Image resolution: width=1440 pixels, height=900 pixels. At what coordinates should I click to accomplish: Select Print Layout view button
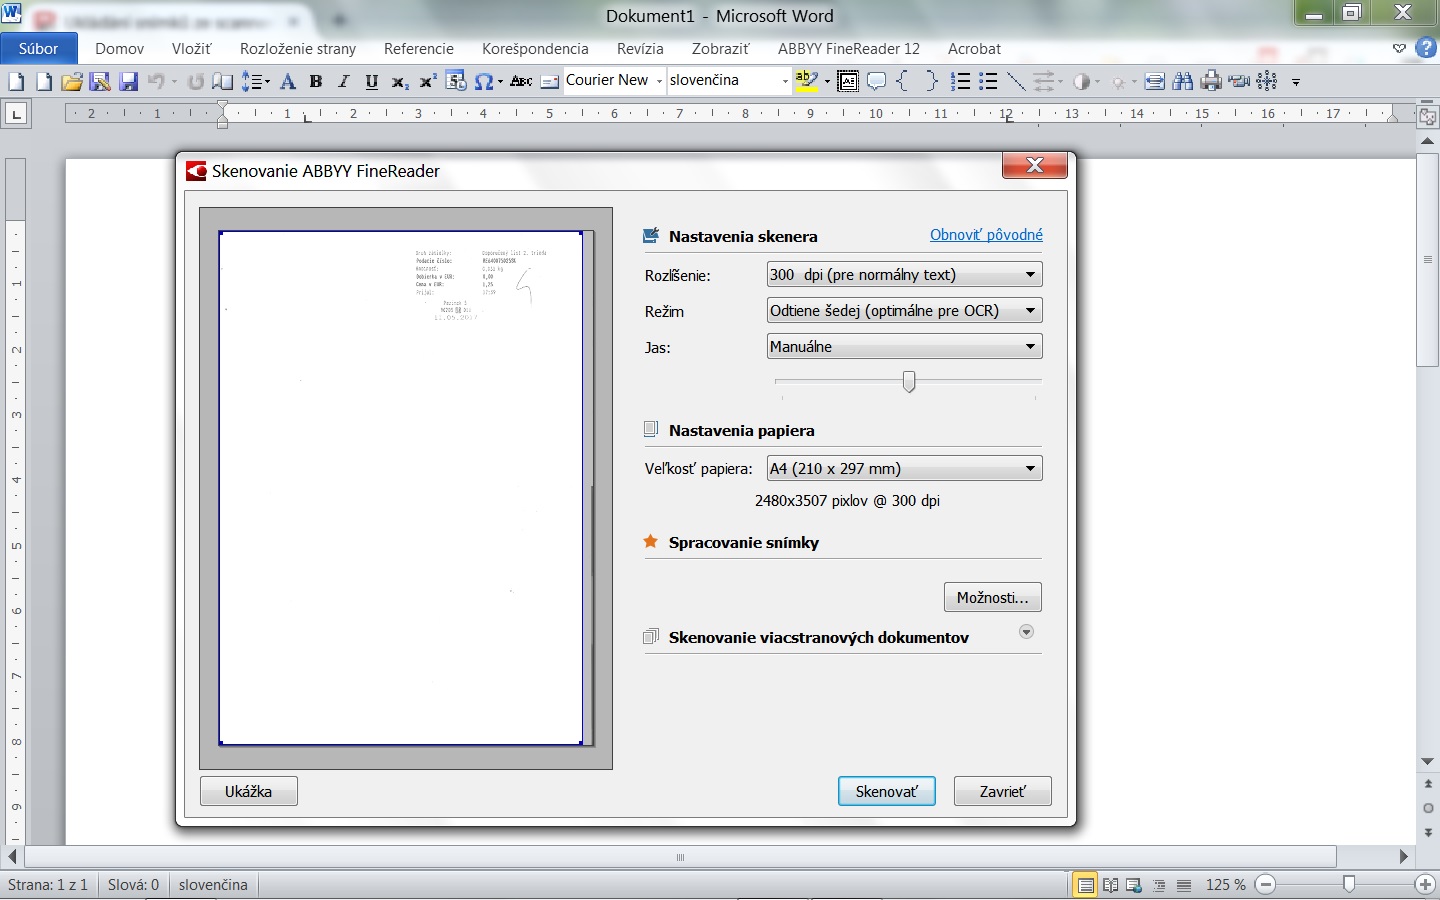1085,885
